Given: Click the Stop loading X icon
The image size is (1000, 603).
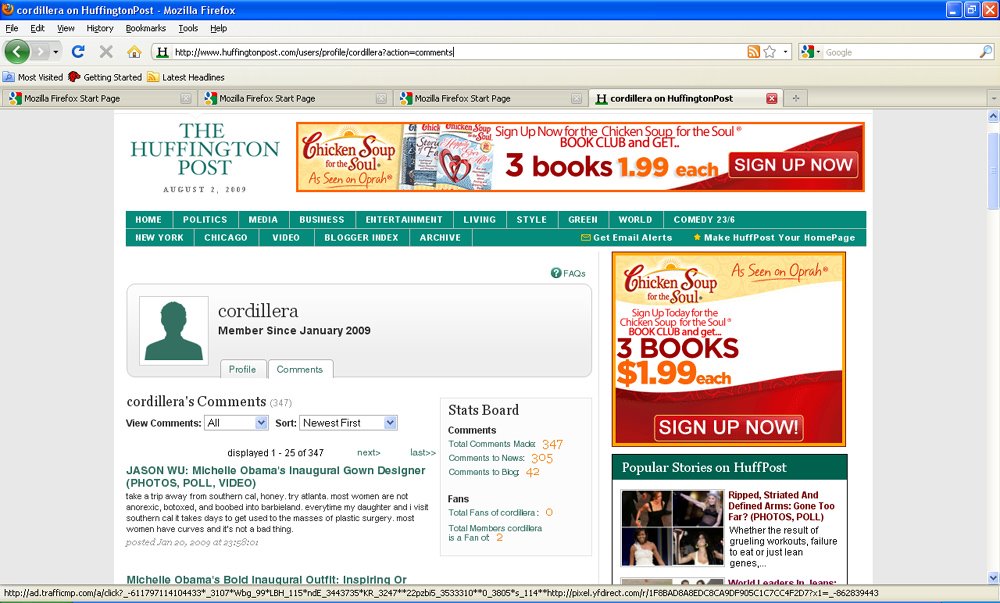Looking at the screenshot, I should coord(106,52).
